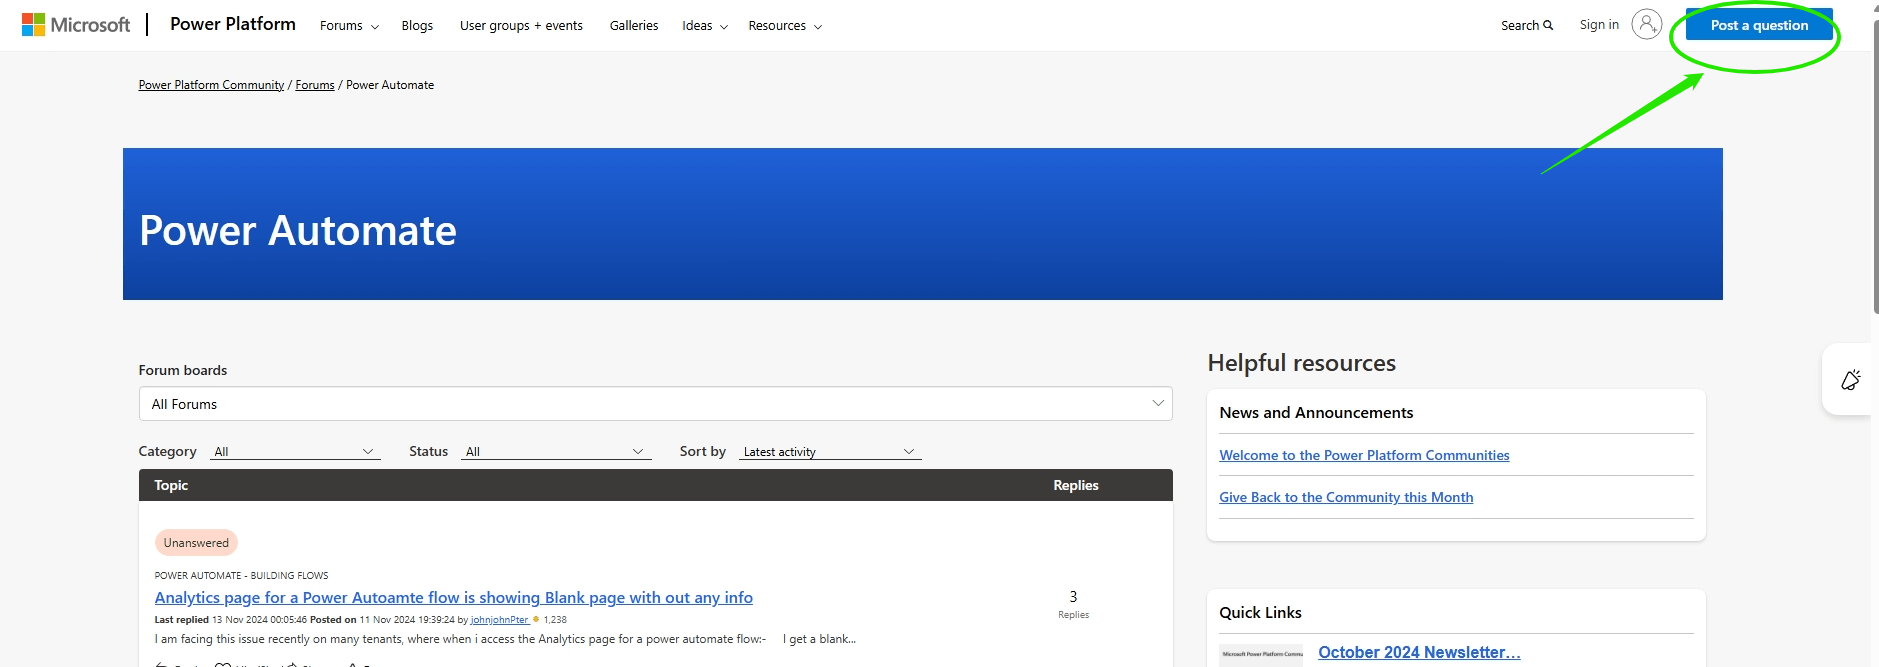Expand the Ideas menu

705,26
